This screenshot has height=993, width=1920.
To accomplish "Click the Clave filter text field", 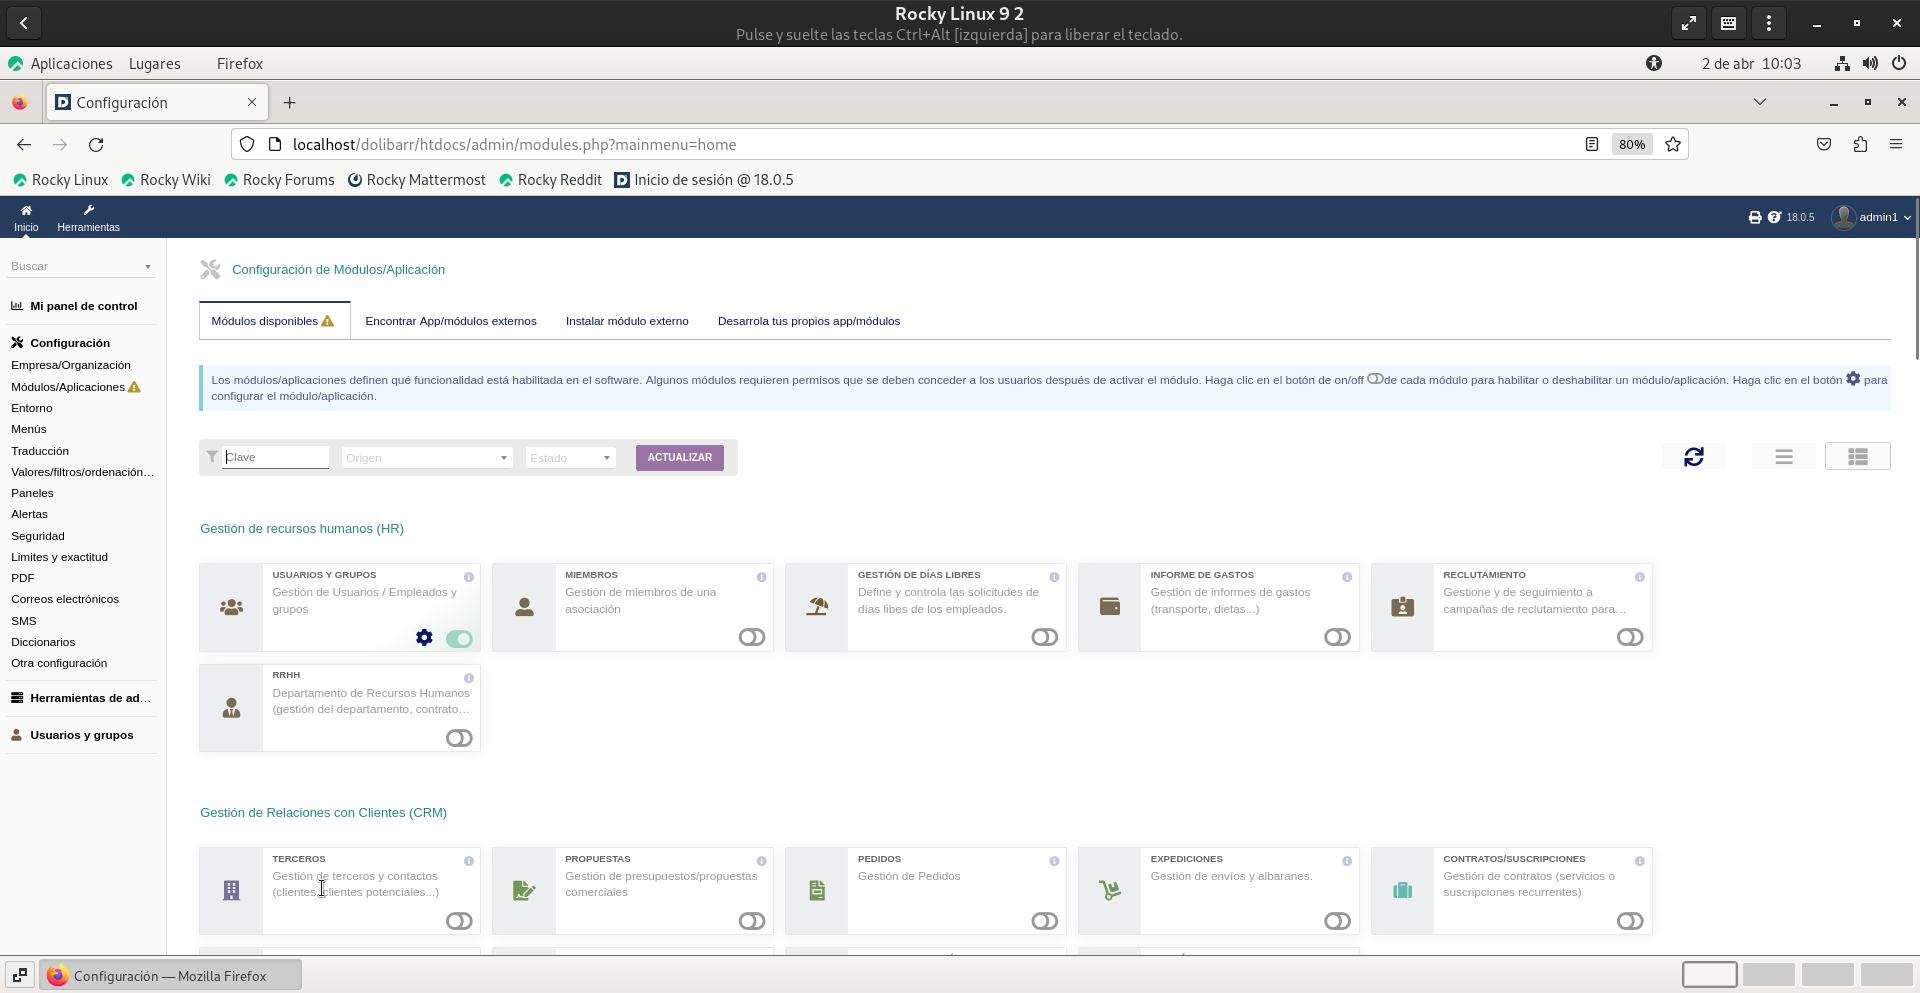I will click(275, 457).
